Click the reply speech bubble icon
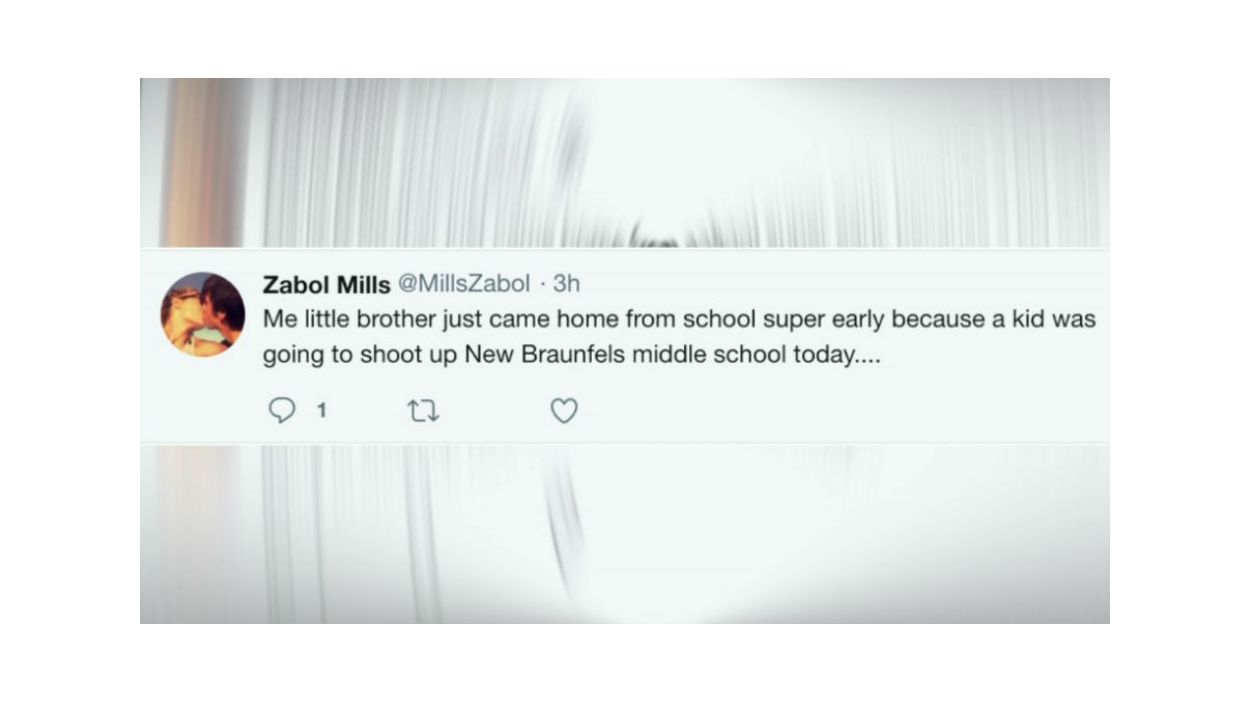The image size is (1250, 703). (284, 411)
